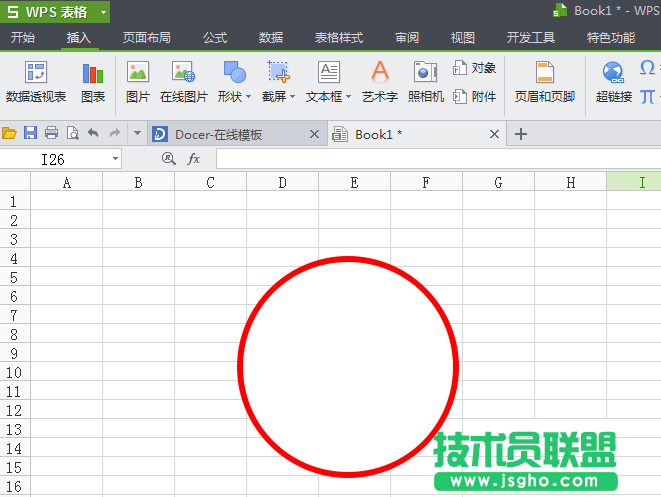Select the 插入 ribbon tab

pyautogui.click(x=78, y=38)
